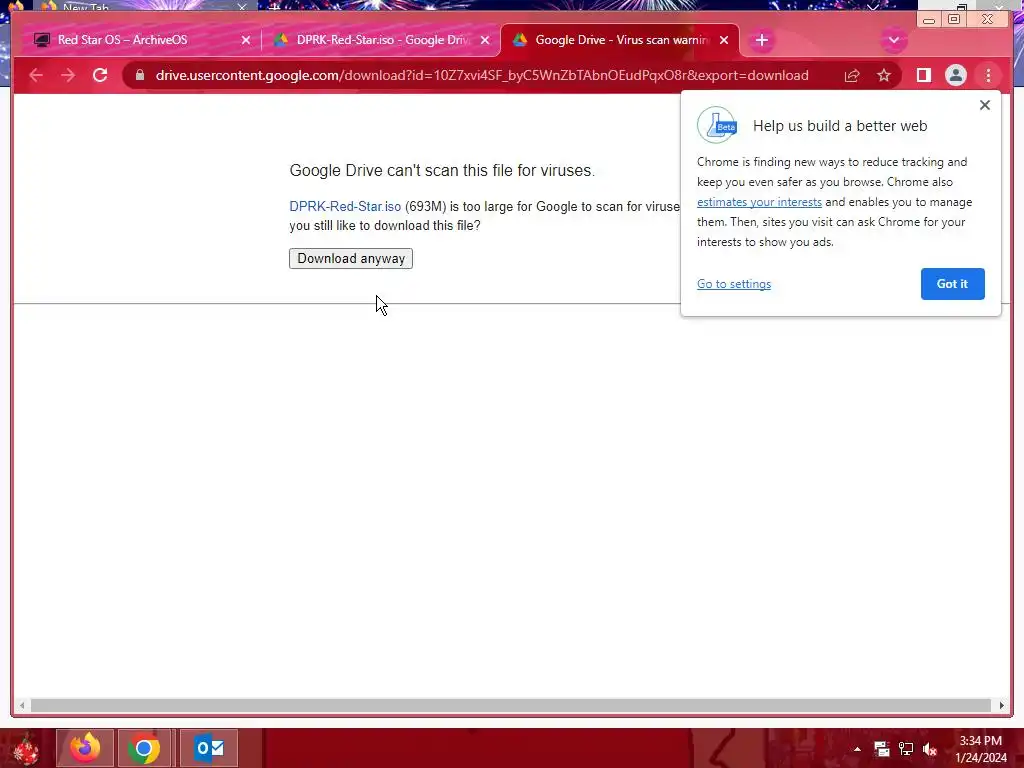Open Firefox from the taskbar

[x=85, y=748]
